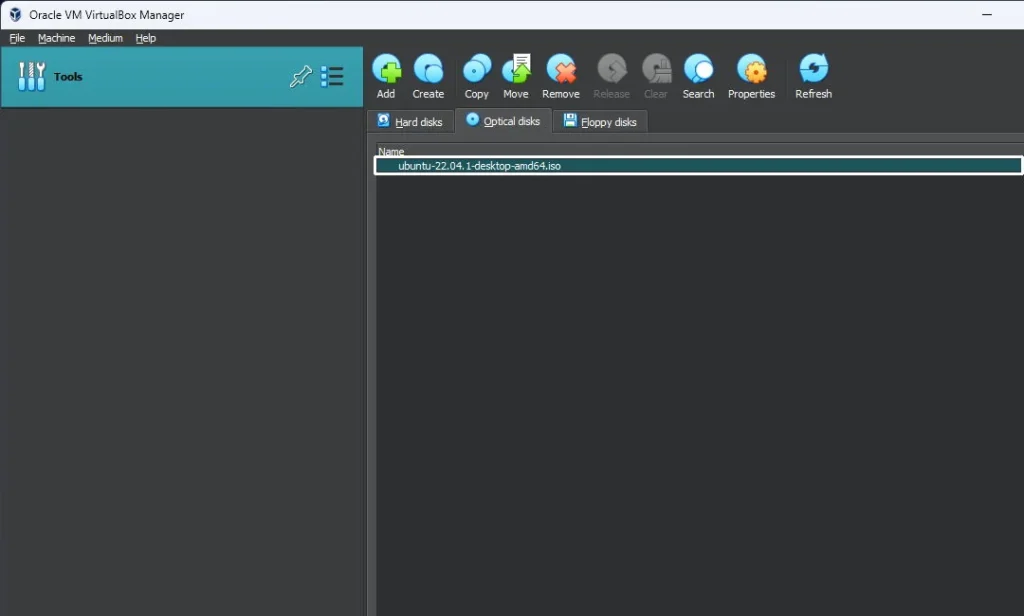Screen dimensions: 1024x616
Task: Click the Remove medium toolbar icon
Action: pos(561,69)
